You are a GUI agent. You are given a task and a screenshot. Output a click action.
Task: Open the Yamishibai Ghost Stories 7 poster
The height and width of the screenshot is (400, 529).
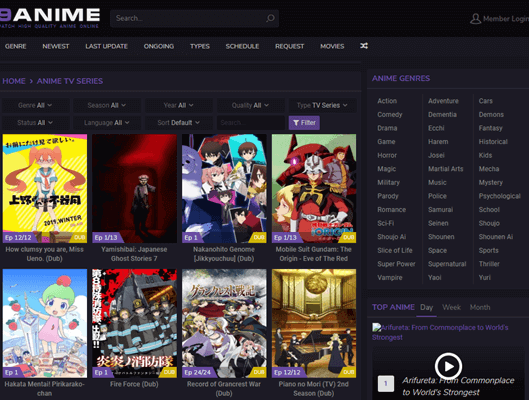point(134,188)
